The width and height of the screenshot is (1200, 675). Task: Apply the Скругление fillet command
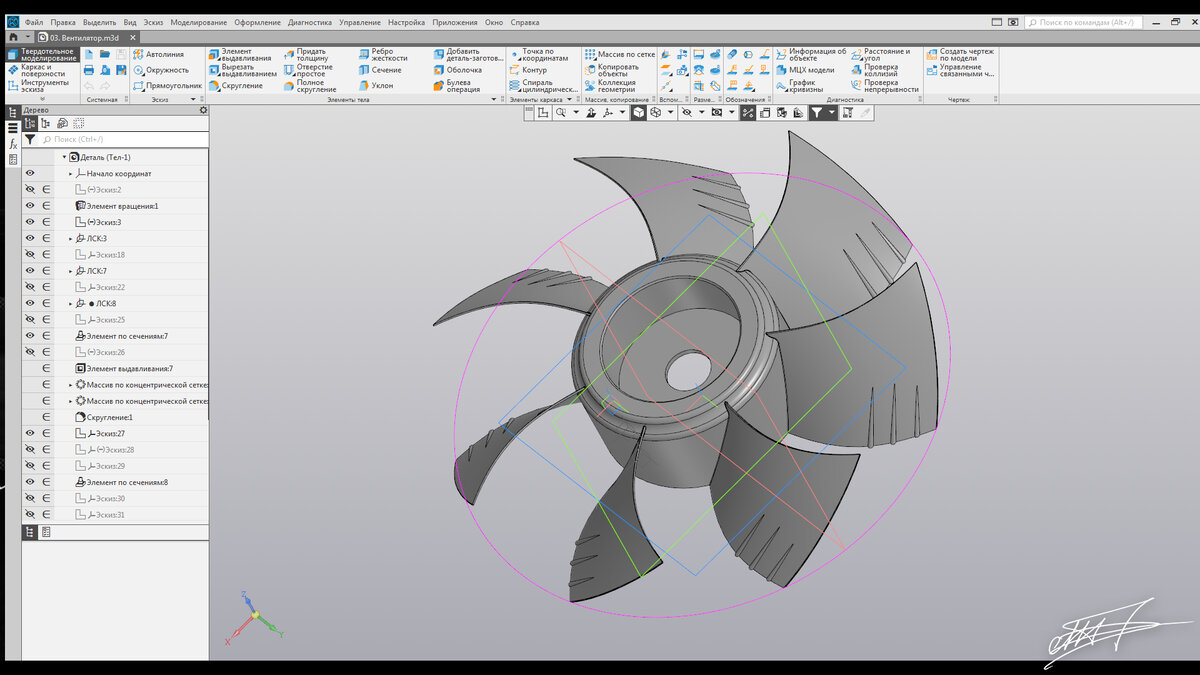coord(236,86)
